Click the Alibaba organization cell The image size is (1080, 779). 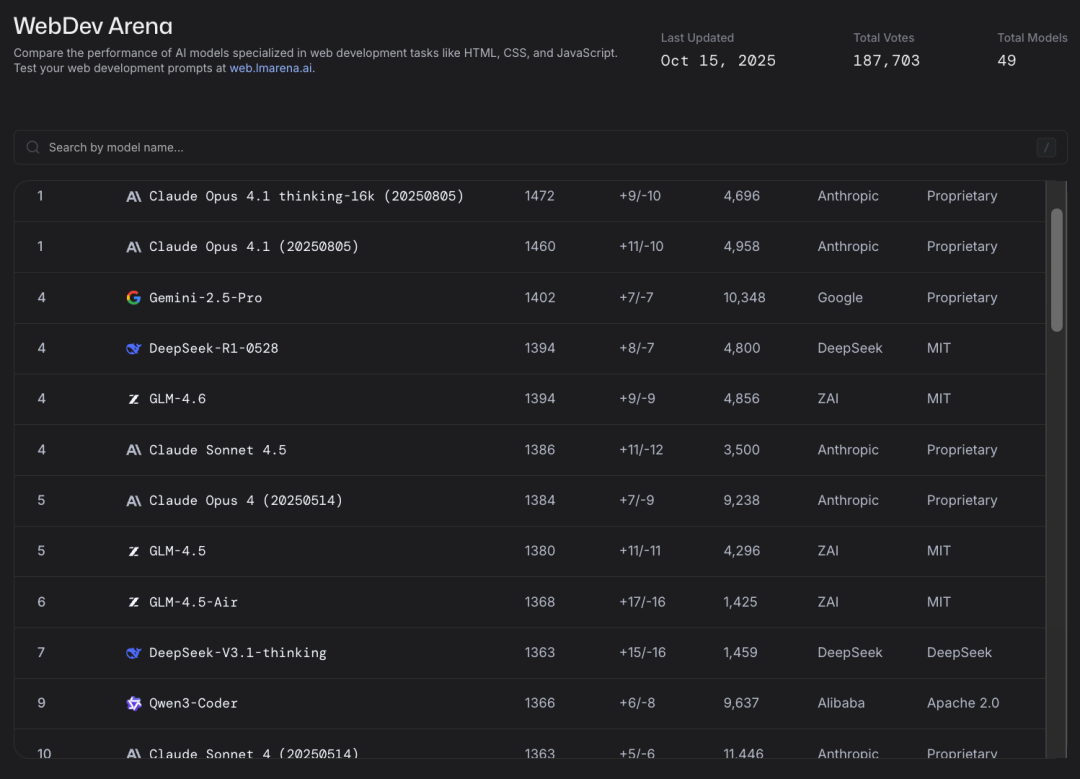[x=841, y=703]
